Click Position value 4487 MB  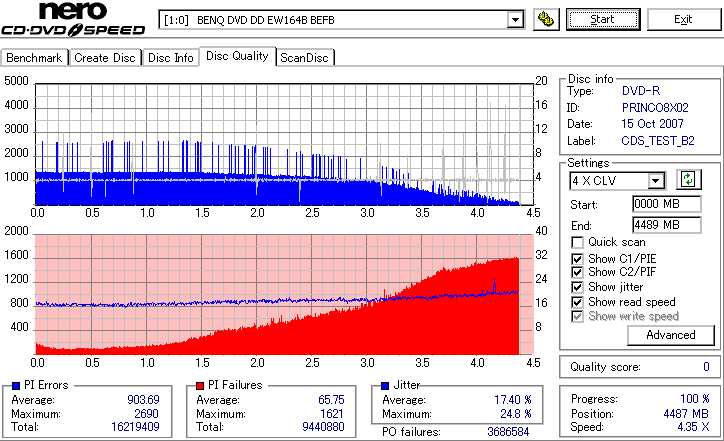686,413
